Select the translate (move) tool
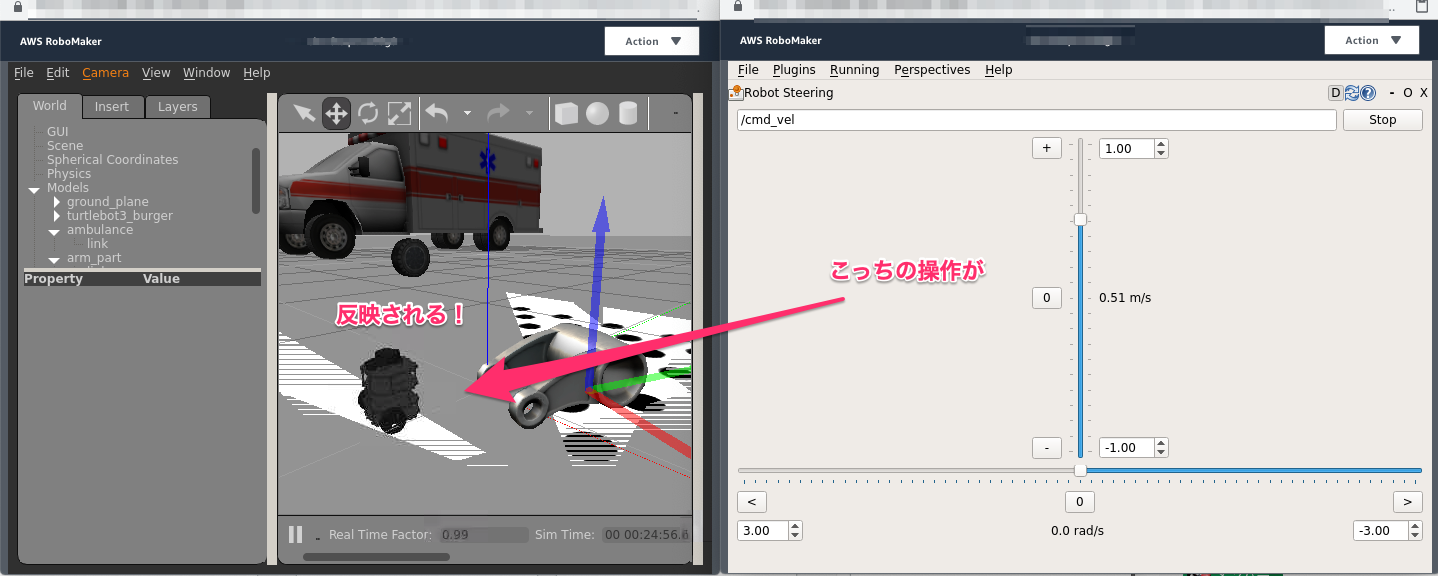The image size is (1438, 576). [x=336, y=113]
